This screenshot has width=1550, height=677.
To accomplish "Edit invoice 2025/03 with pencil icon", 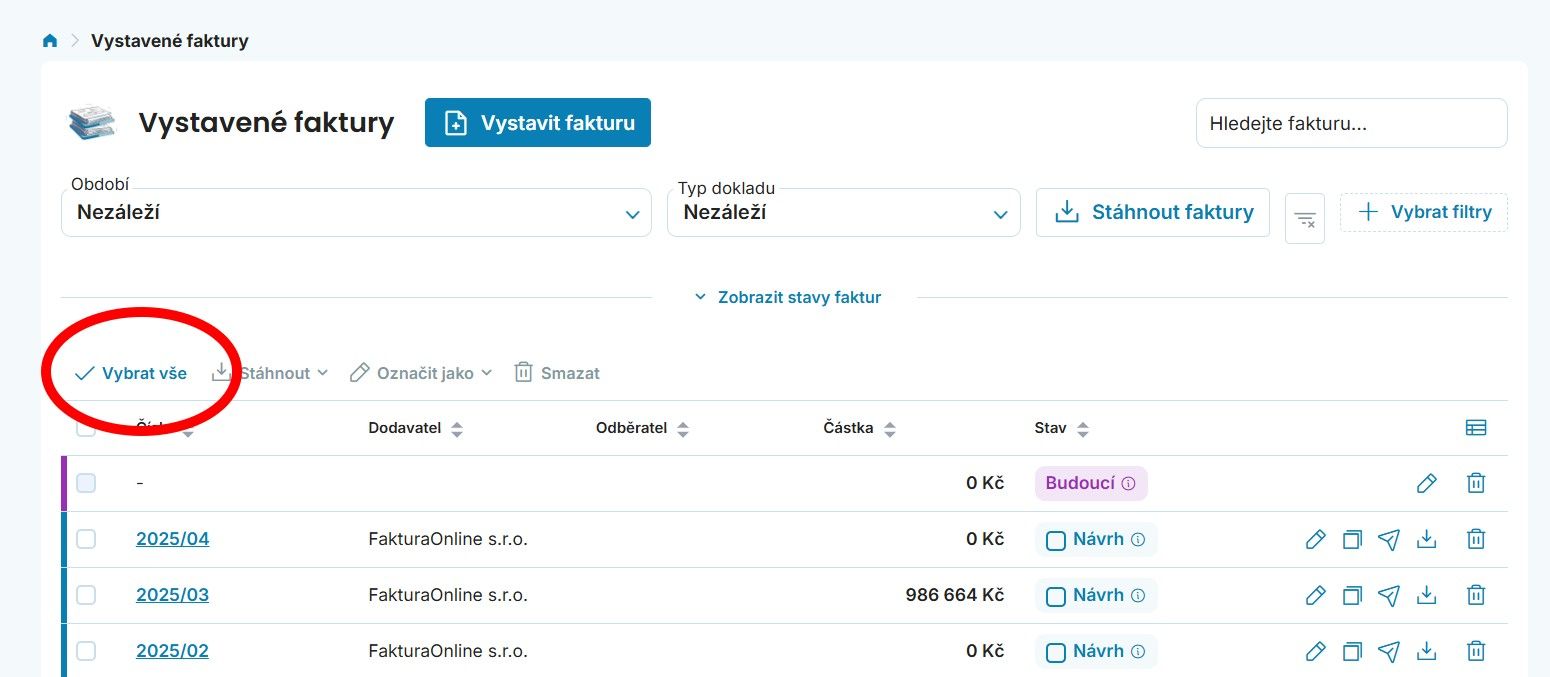I will pos(1316,595).
